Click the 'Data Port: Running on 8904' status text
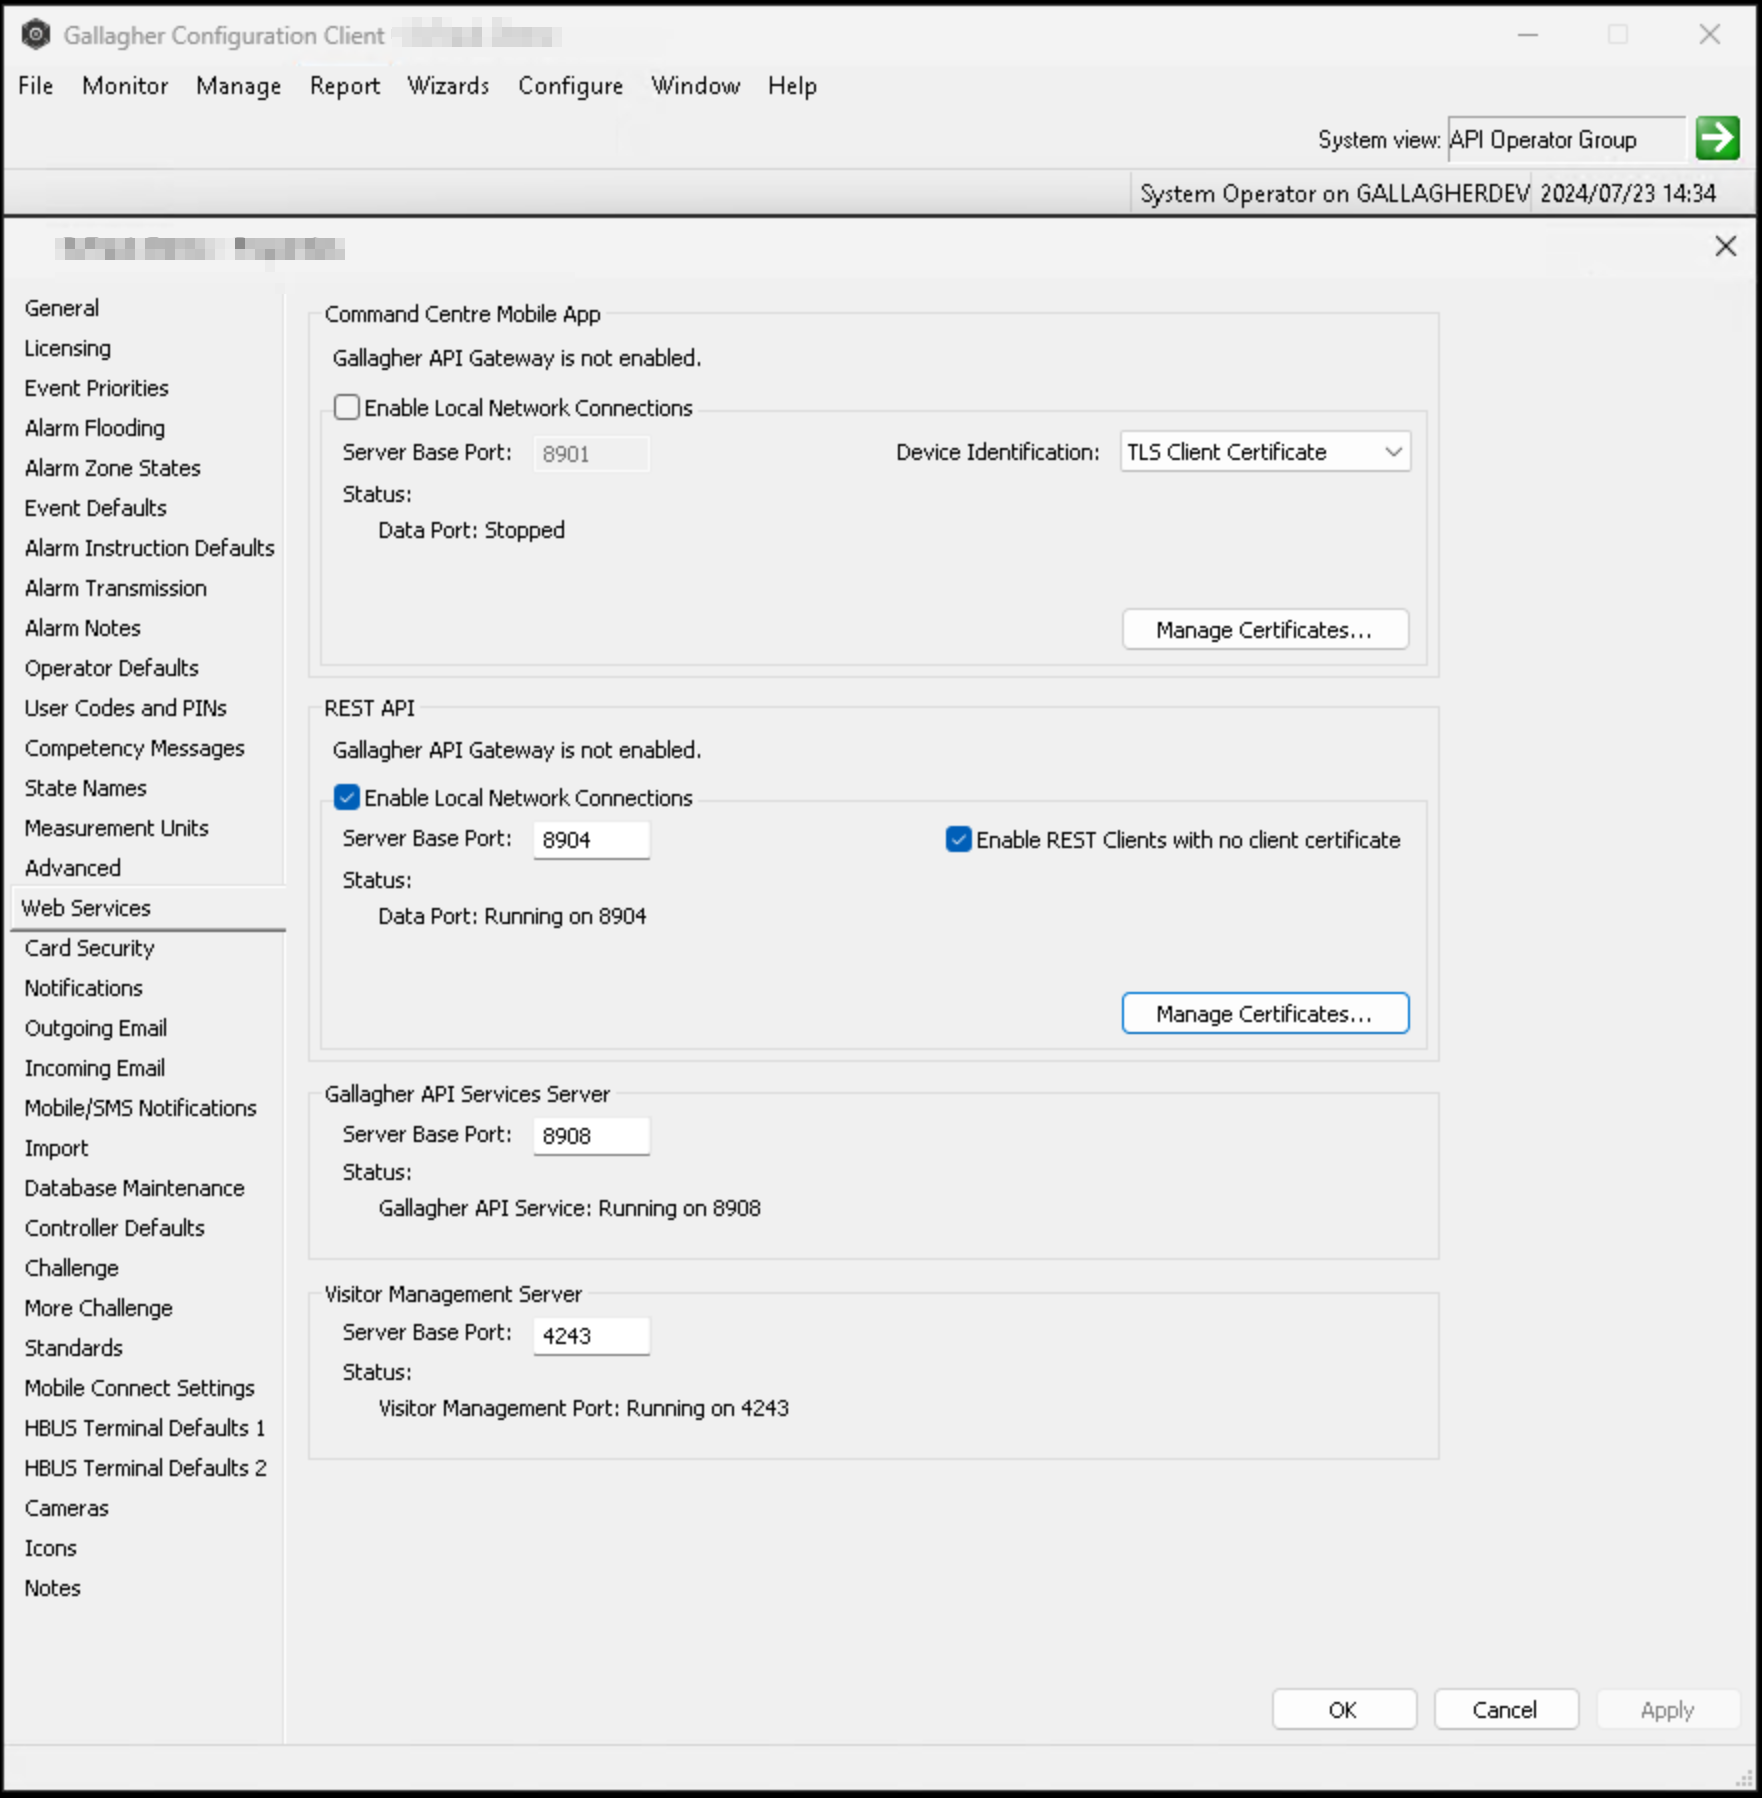1762x1798 pixels. click(512, 916)
